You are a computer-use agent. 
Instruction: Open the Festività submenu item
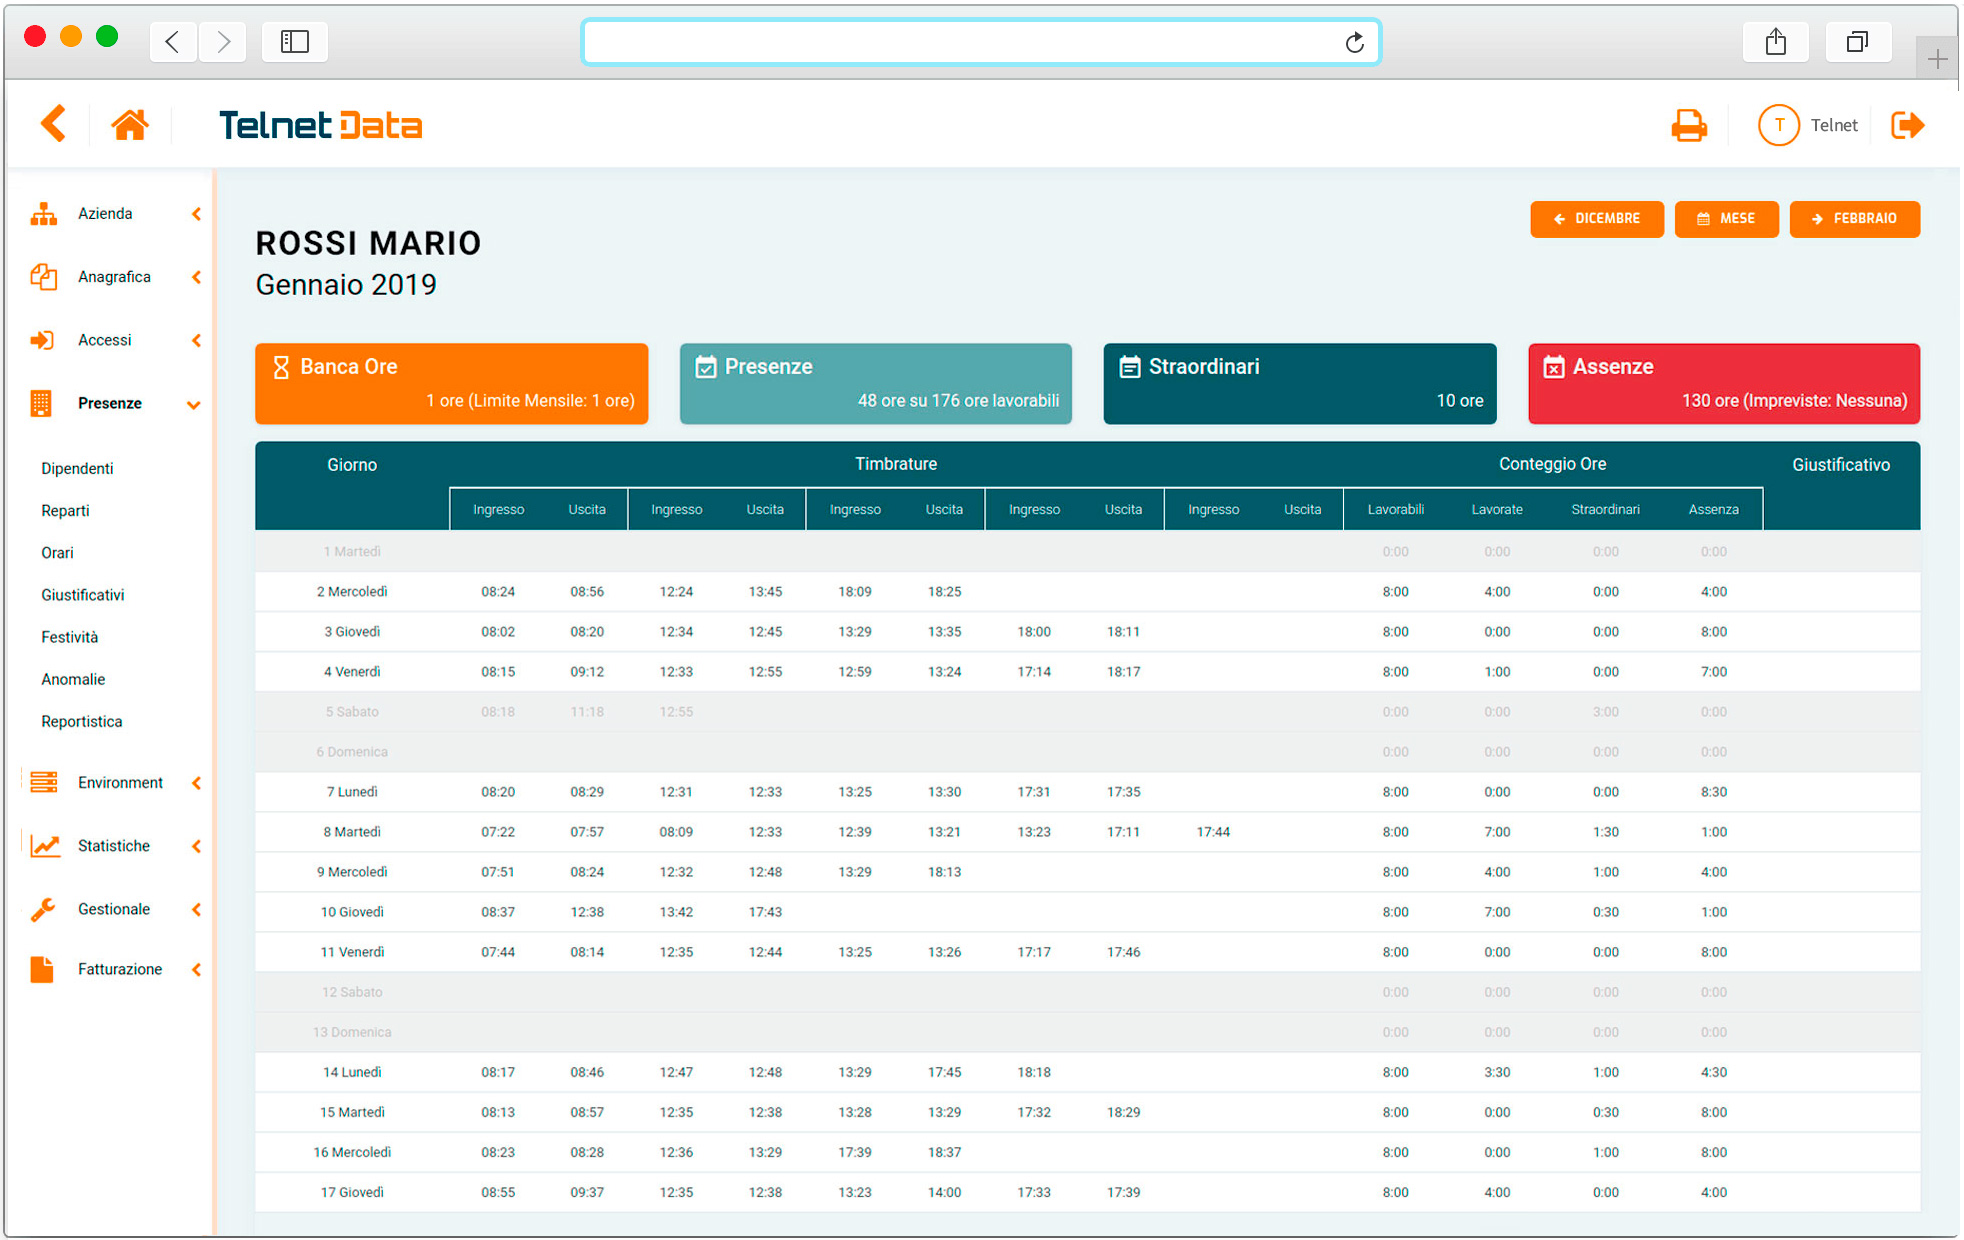tap(70, 637)
